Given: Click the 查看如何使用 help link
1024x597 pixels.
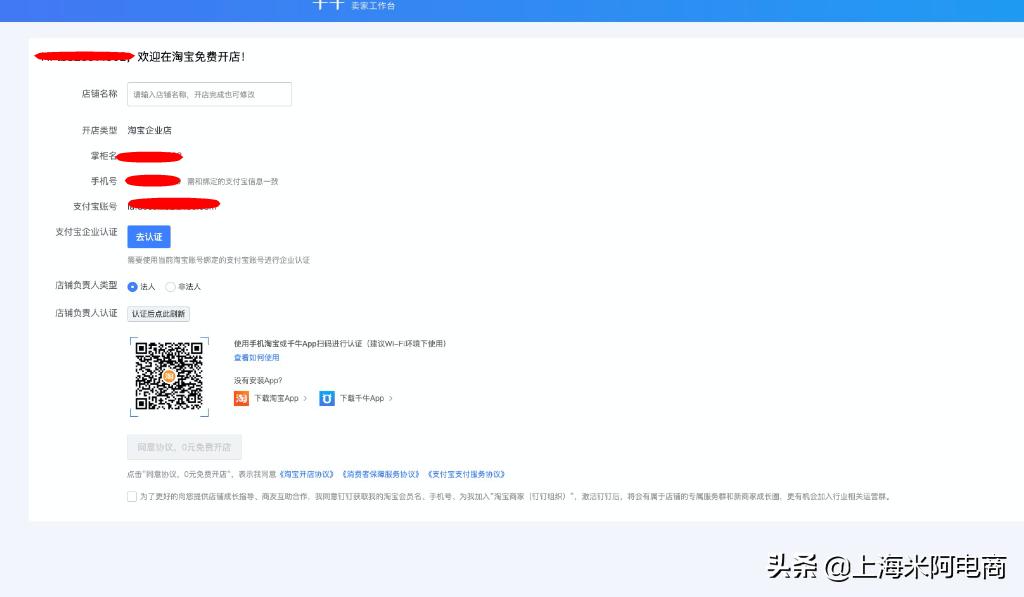Looking at the screenshot, I should [258, 358].
